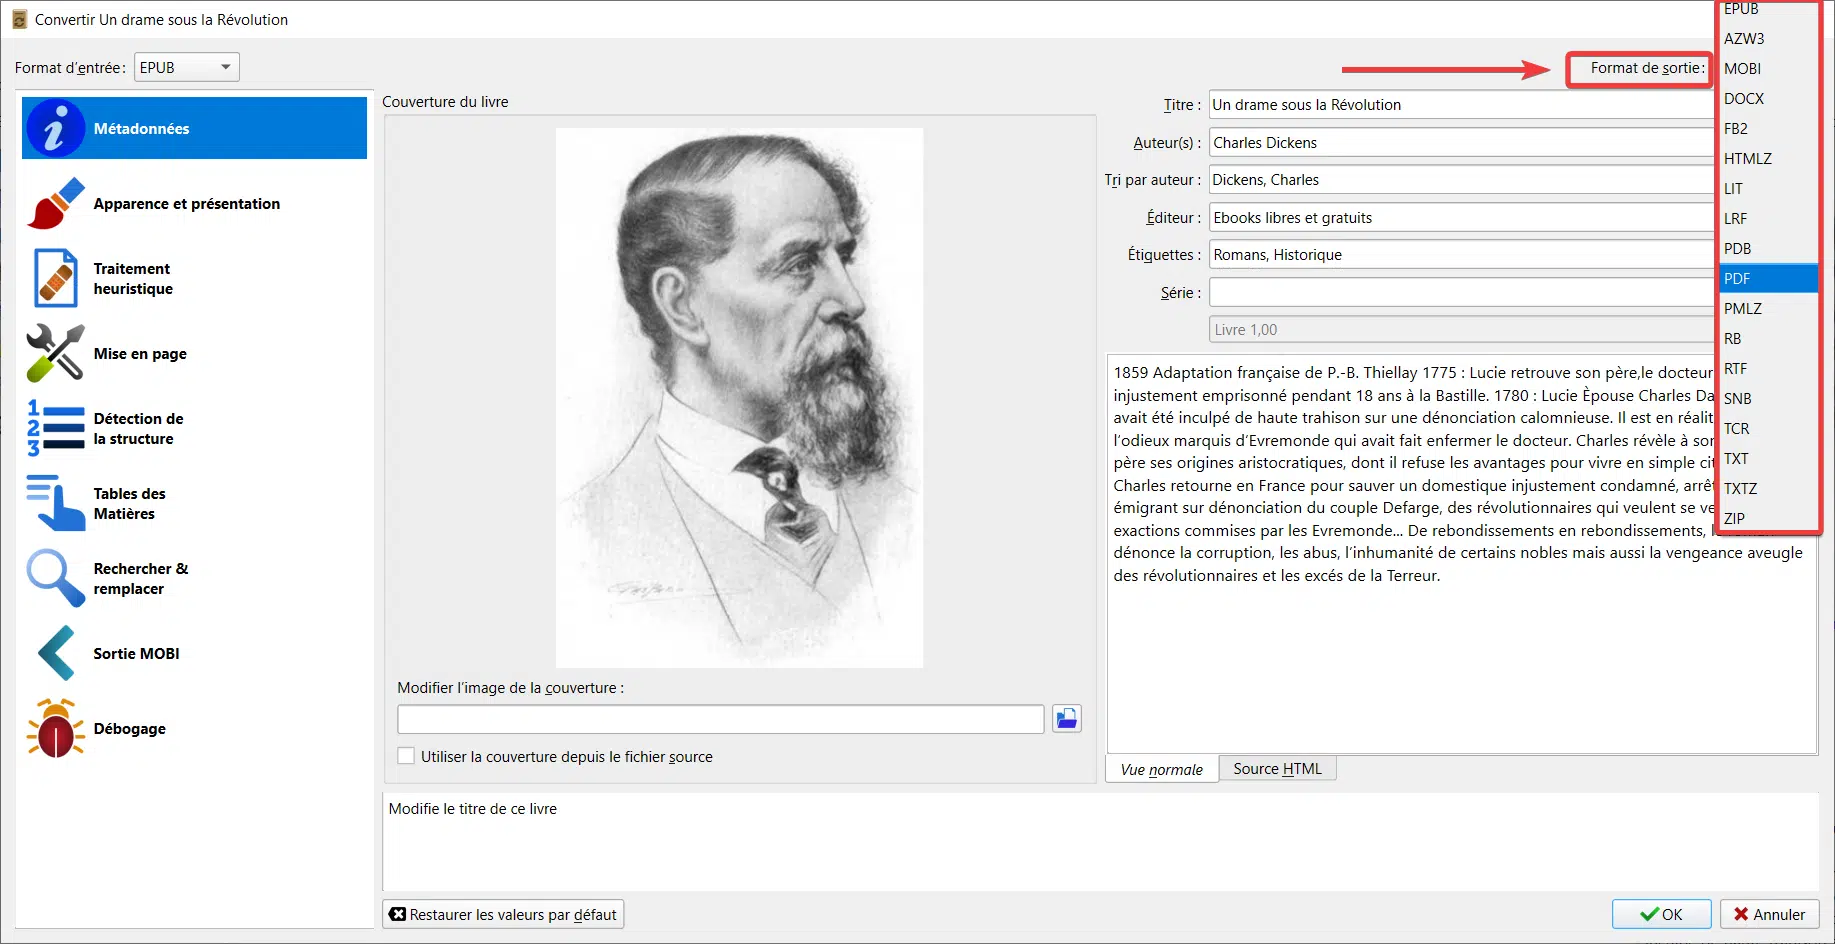
Task: Select Détection de la structure icon
Action: click(x=55, y=428)
